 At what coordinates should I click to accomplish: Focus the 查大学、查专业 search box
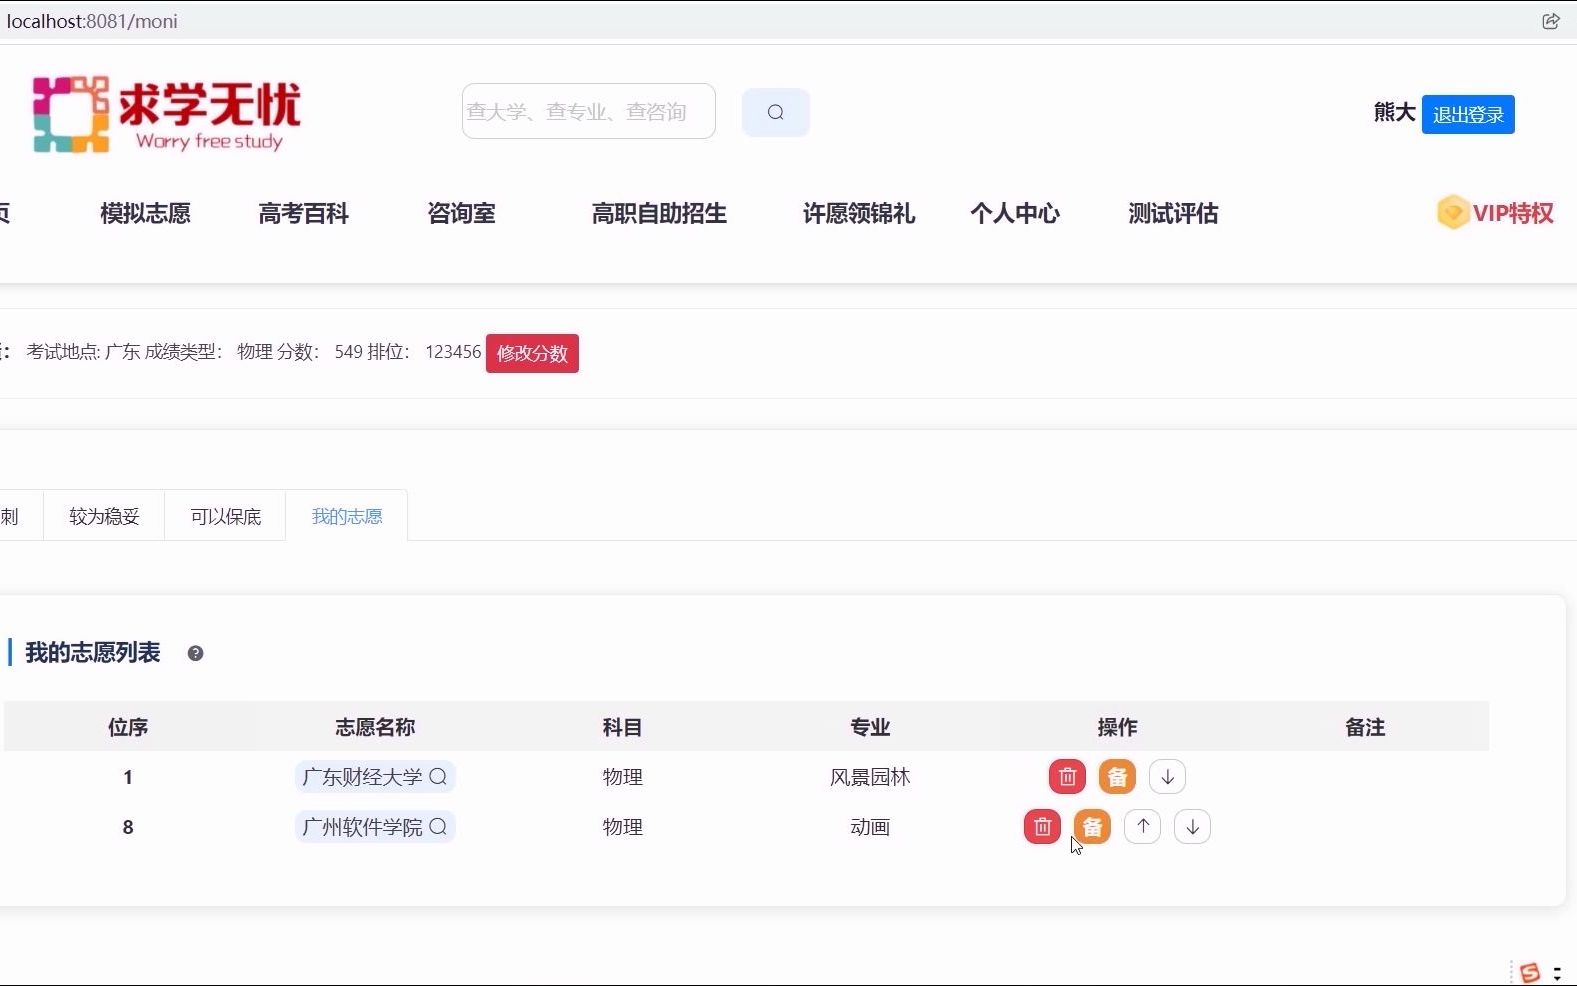click(588, 111)
